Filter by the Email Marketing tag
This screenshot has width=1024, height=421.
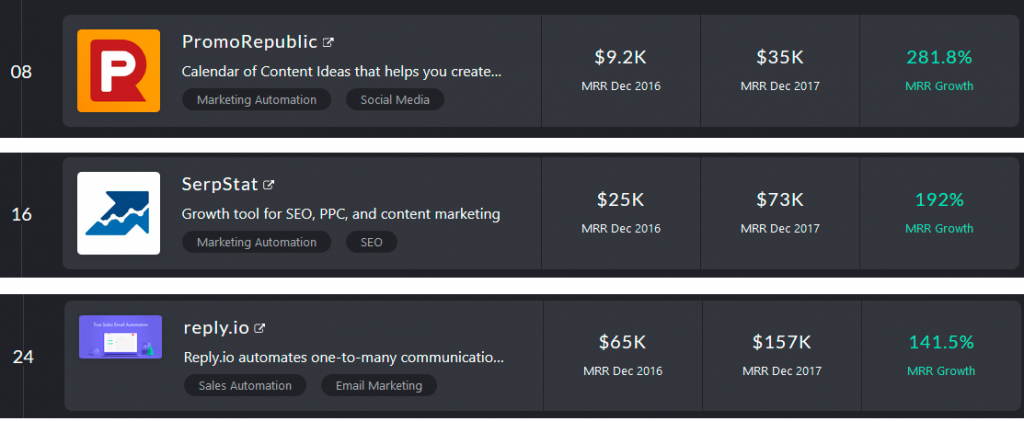click(x=379, y=385)
